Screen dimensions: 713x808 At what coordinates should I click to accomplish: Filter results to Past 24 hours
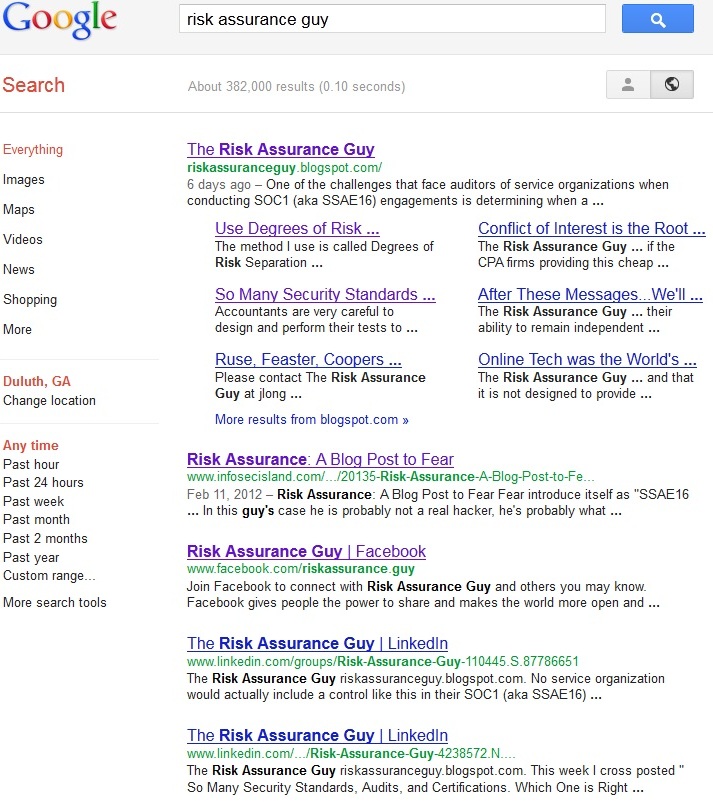[x=43, y=482]
